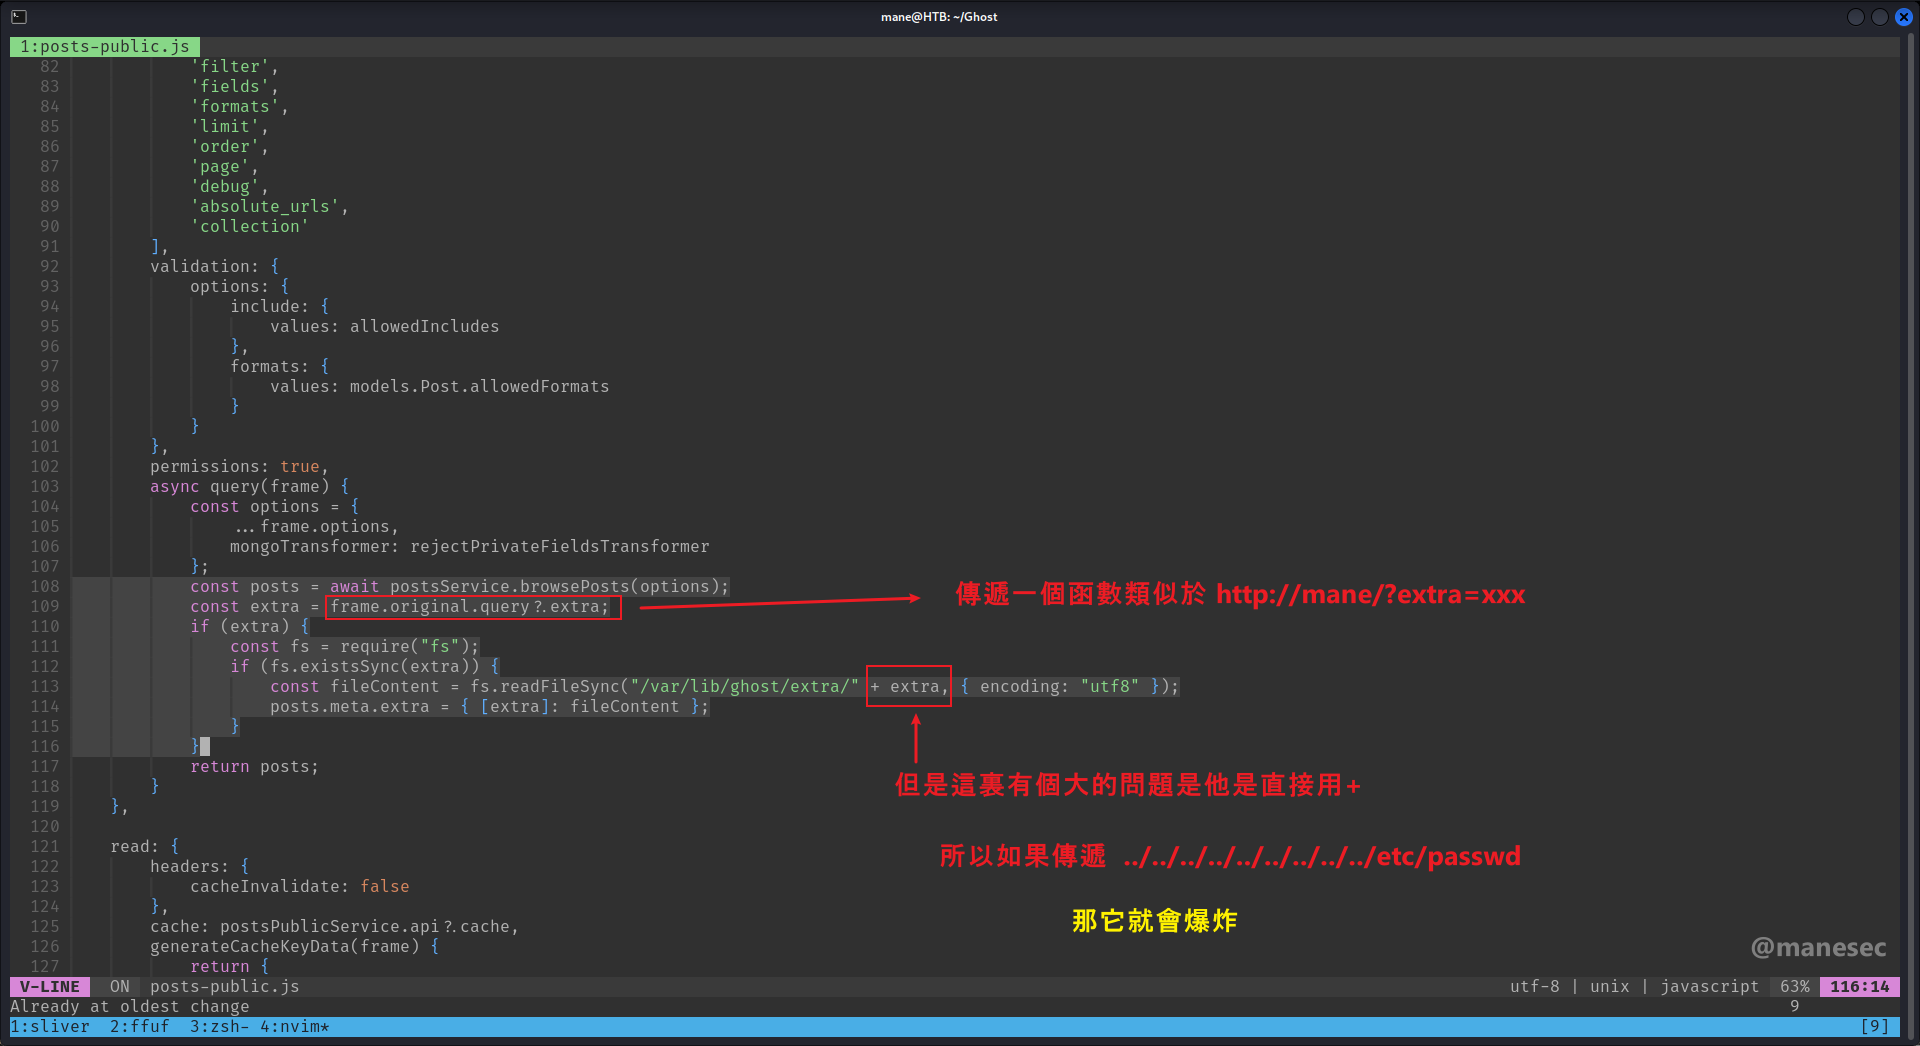The image size is (1920, 1046).
Task: Click the 'filter' string on line 82
Action: coord(230,67)
